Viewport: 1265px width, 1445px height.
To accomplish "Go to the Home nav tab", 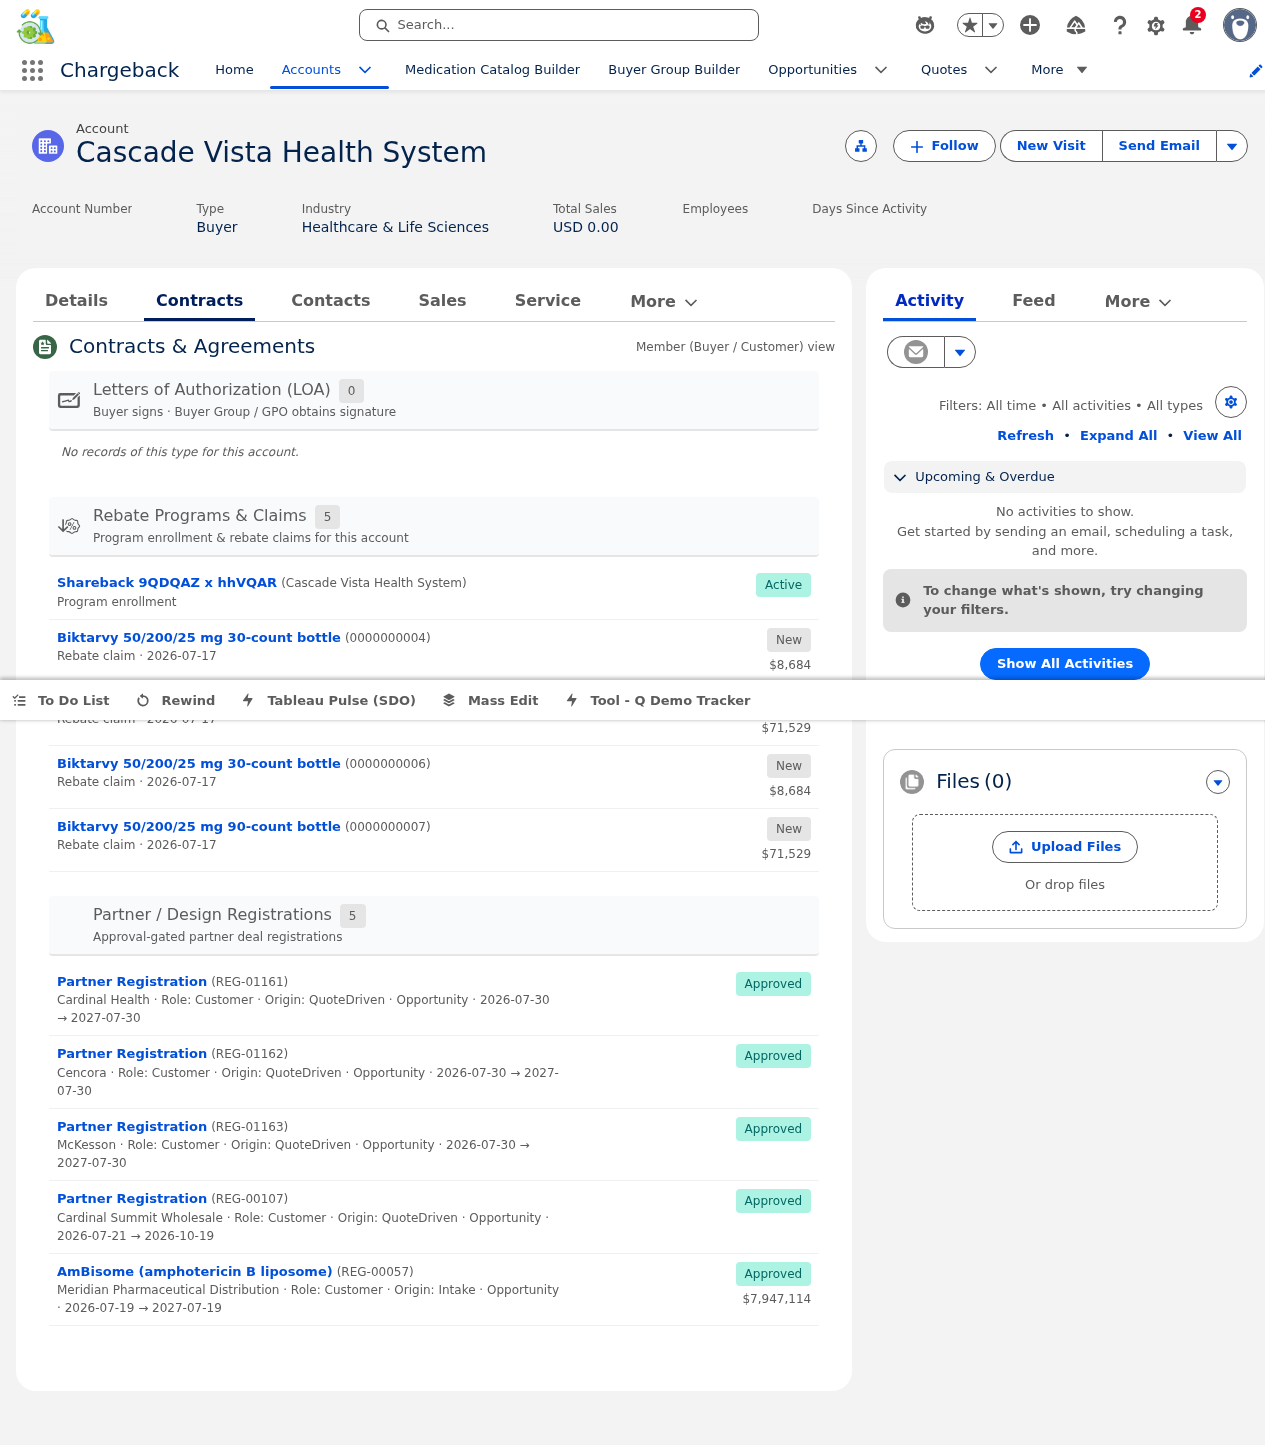I will pyautogui.click(x=234, y=70).
